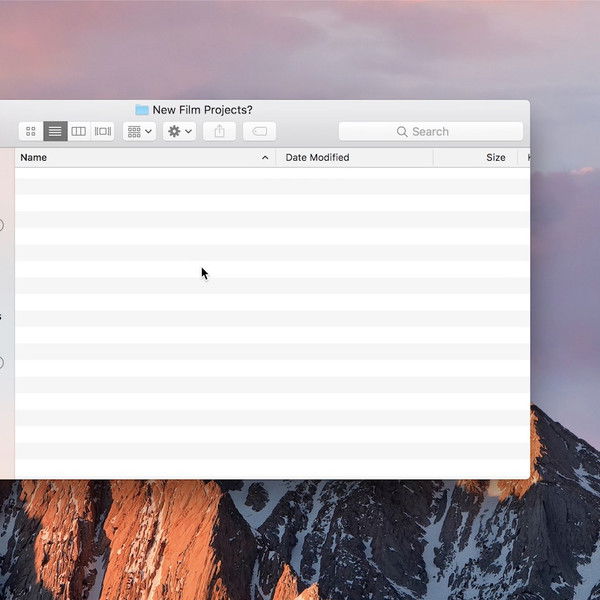
Task: Click the Share toolbar button
Action: tap(220, 131)
